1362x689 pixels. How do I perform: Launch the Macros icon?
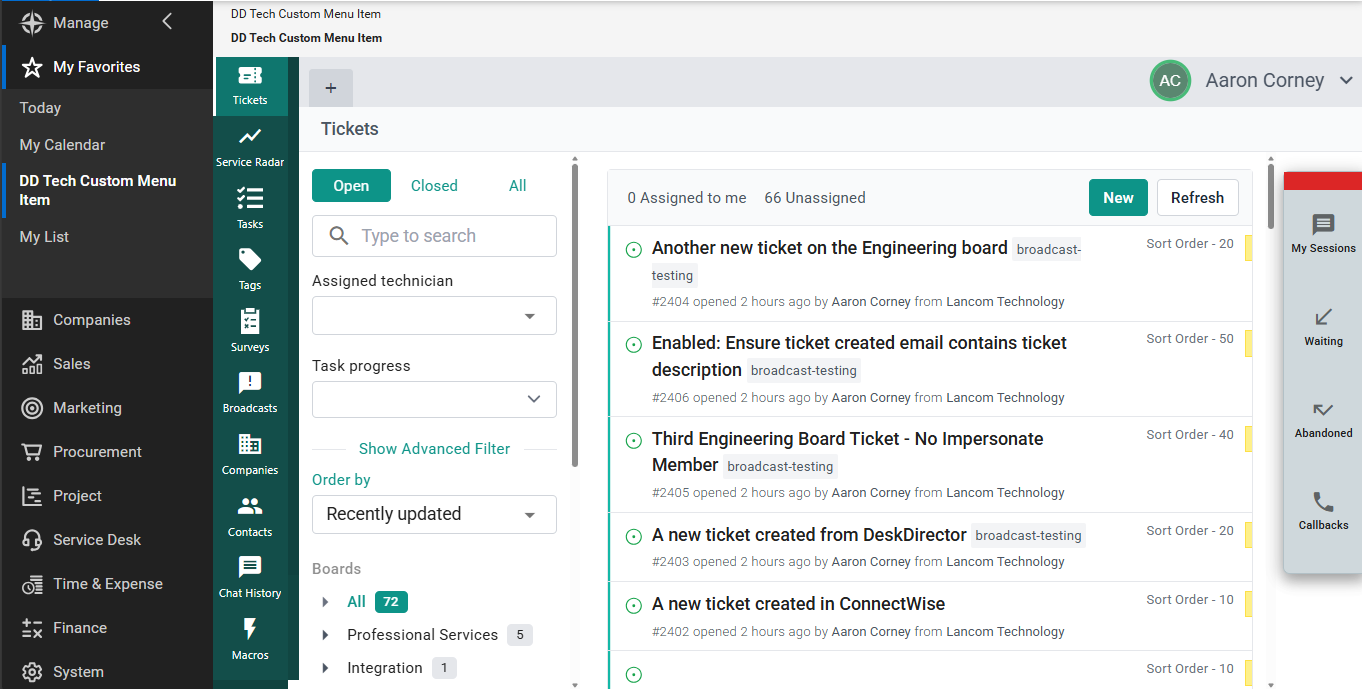[250, 639]
